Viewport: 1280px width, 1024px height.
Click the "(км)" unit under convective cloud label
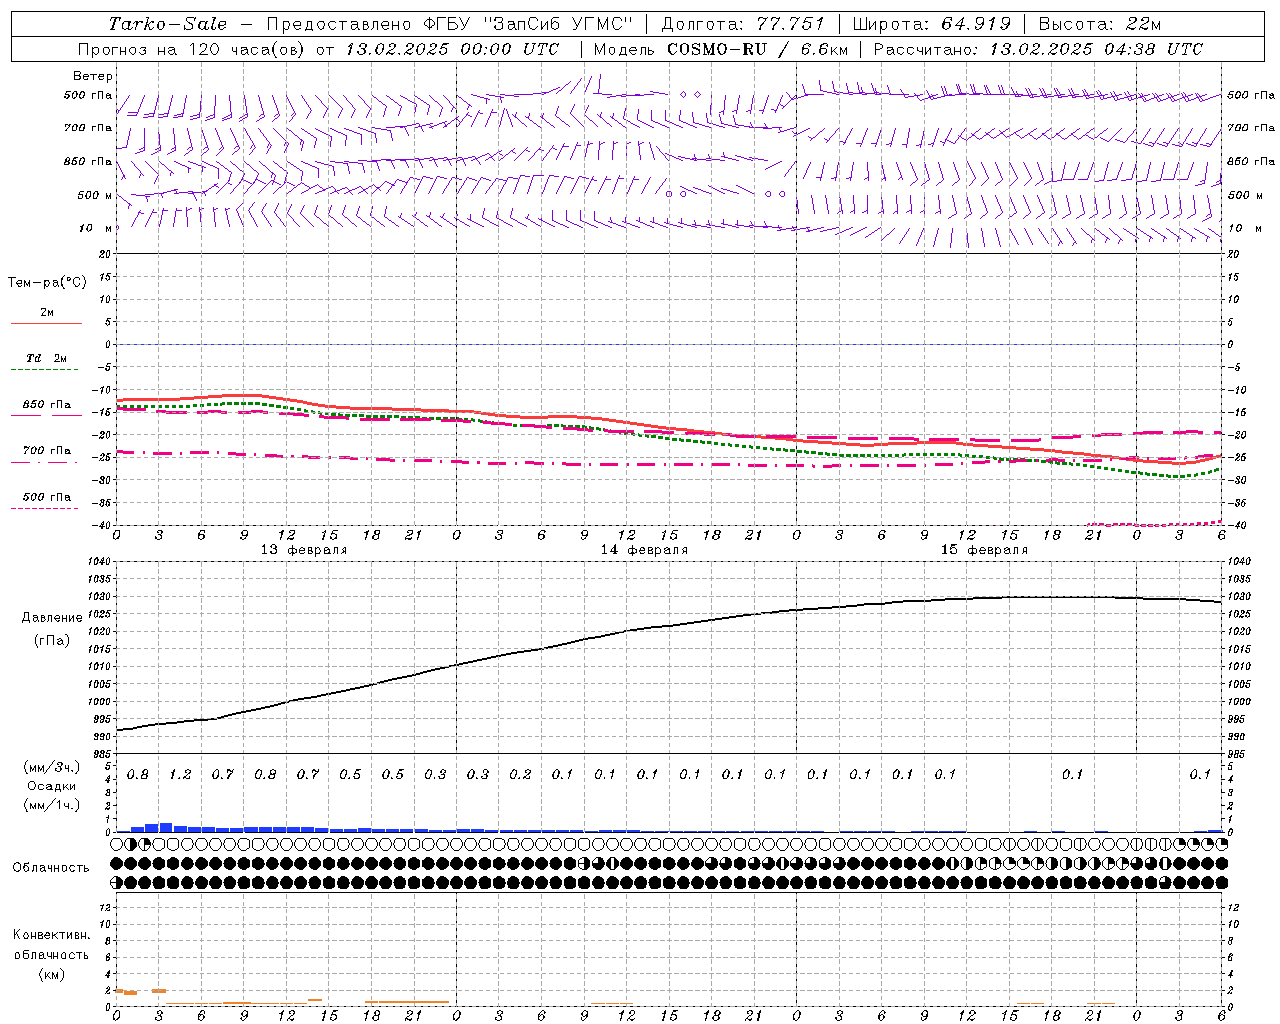tap(52, 974)
